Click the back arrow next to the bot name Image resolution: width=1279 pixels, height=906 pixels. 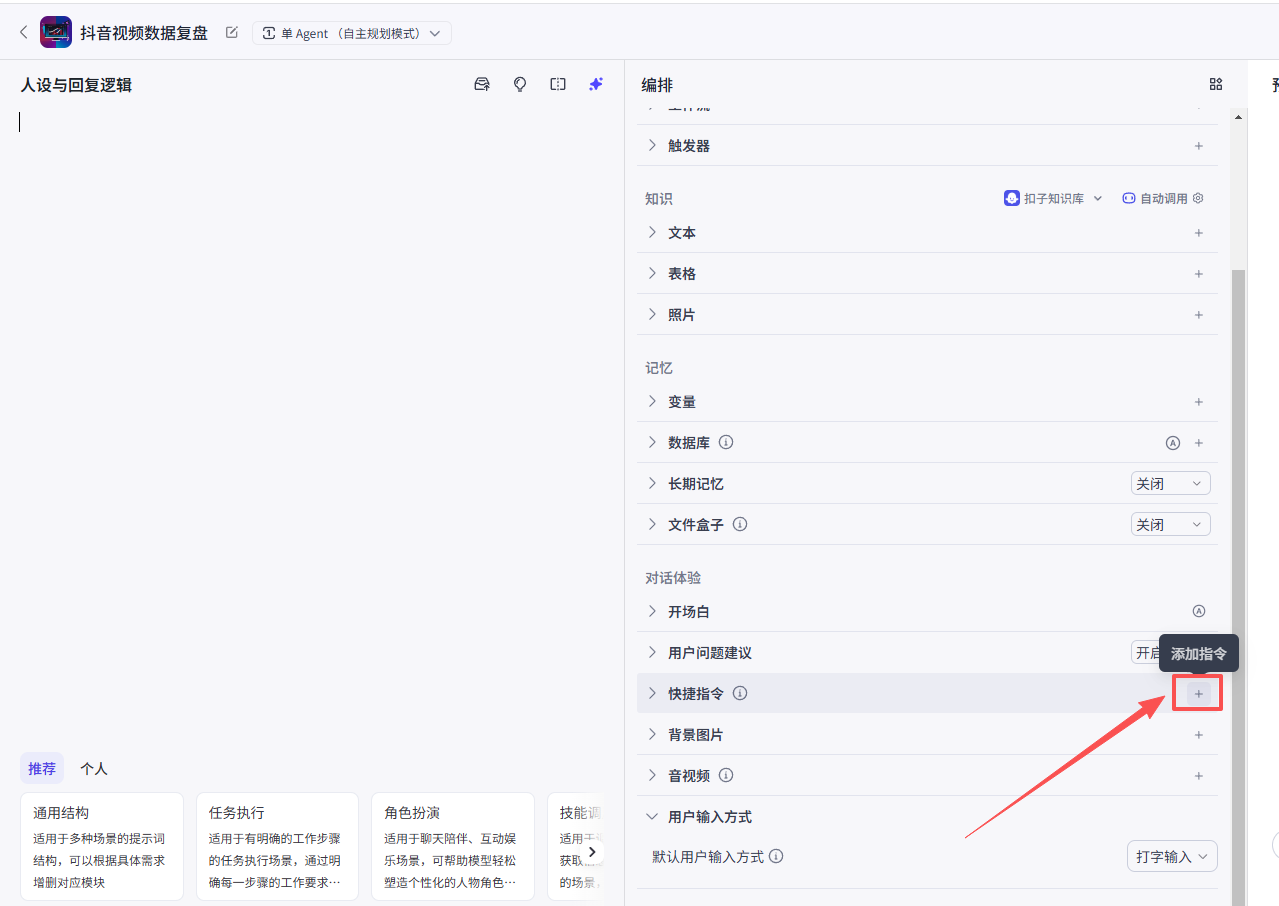23,33
